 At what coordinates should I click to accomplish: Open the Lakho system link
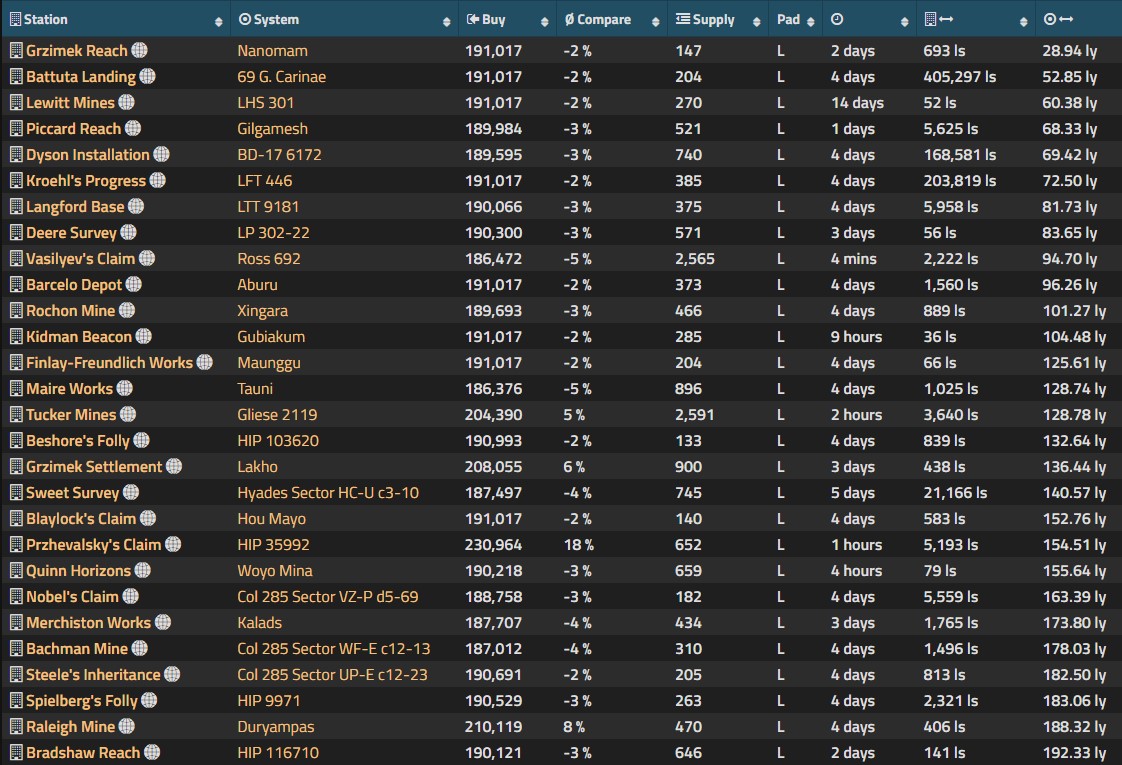[x=258, y=467]
